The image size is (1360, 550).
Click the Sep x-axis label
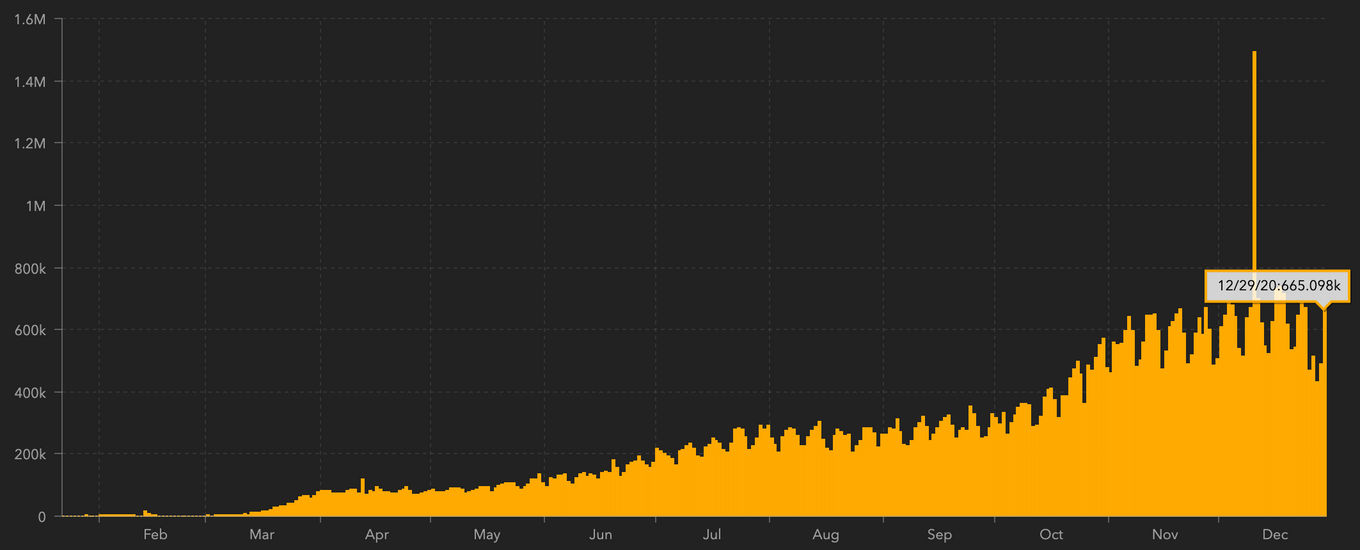point(940,535)
